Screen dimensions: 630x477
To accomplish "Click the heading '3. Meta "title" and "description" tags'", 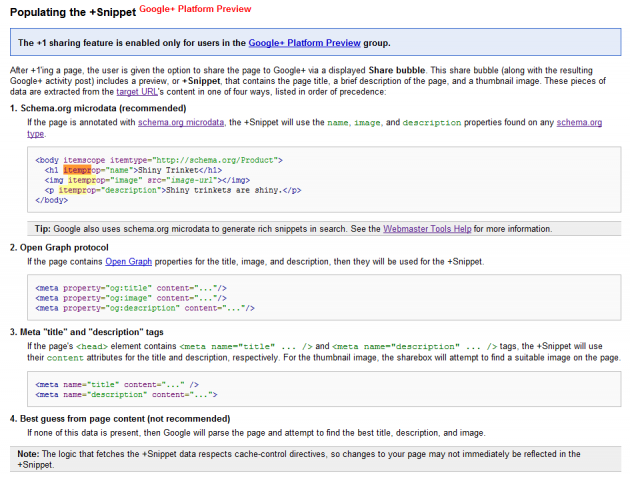I will pyautogui.click(x=87, y=332).
